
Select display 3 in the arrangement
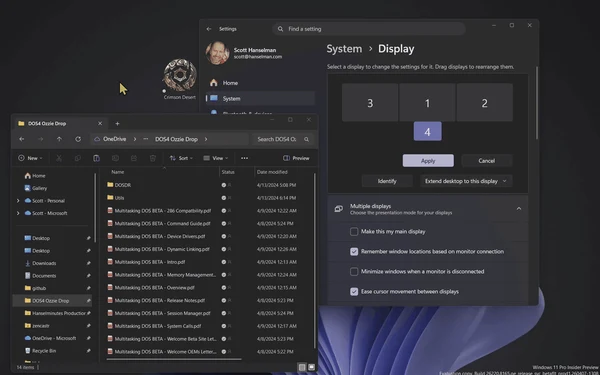click(x=370, y=103)
